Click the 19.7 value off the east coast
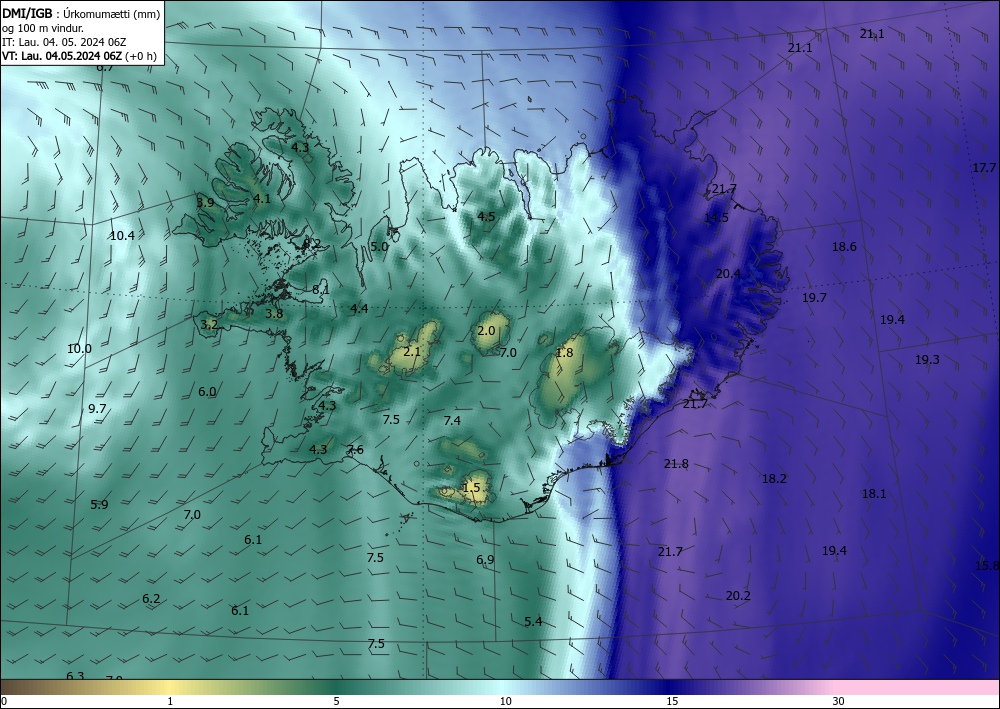 [814, 298]
